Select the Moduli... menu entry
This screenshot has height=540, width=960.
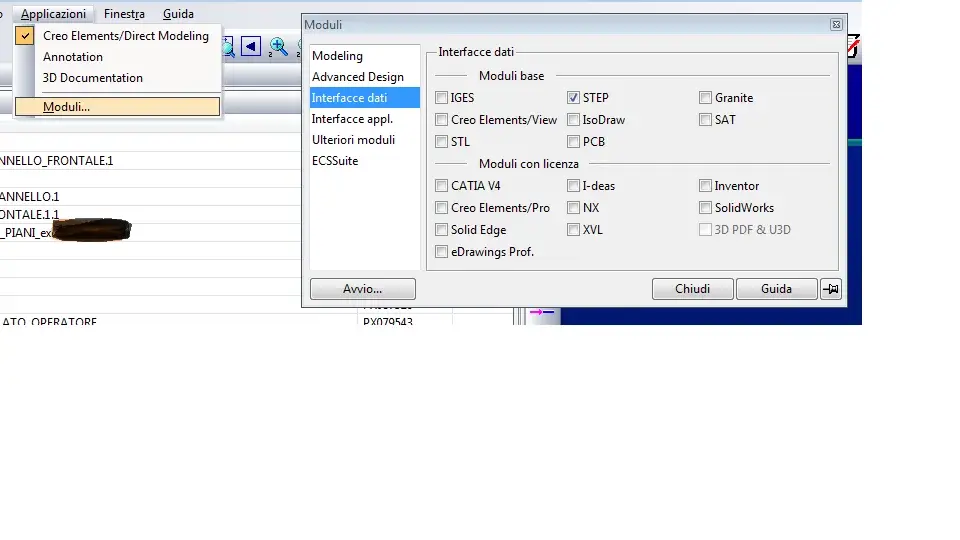click(x=118, y=107)
